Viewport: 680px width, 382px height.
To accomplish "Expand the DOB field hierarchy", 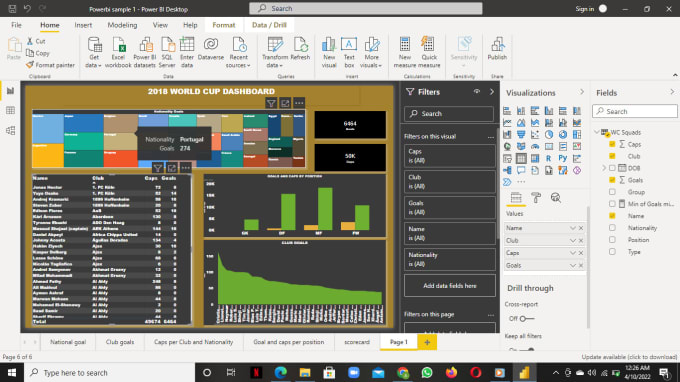I will pos(604,168).
